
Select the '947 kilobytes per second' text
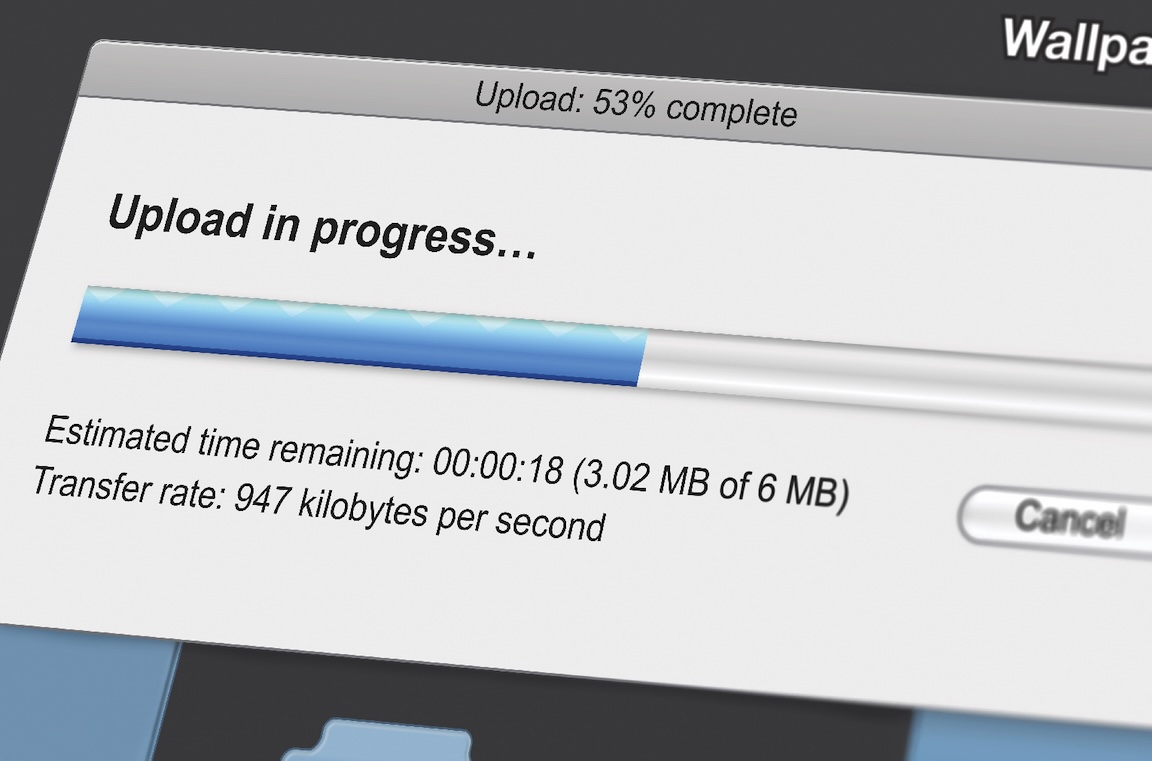420,511
